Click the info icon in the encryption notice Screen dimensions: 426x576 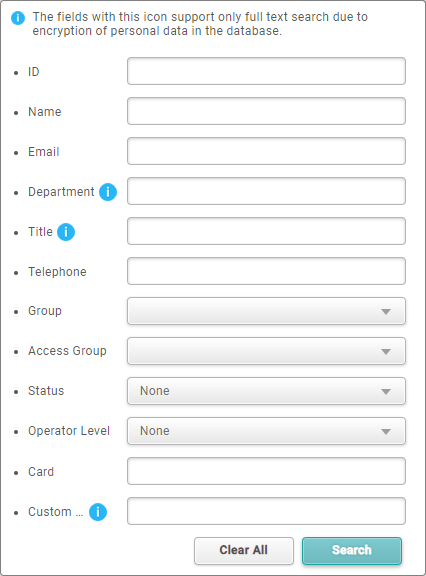click(x=18, y=18)
